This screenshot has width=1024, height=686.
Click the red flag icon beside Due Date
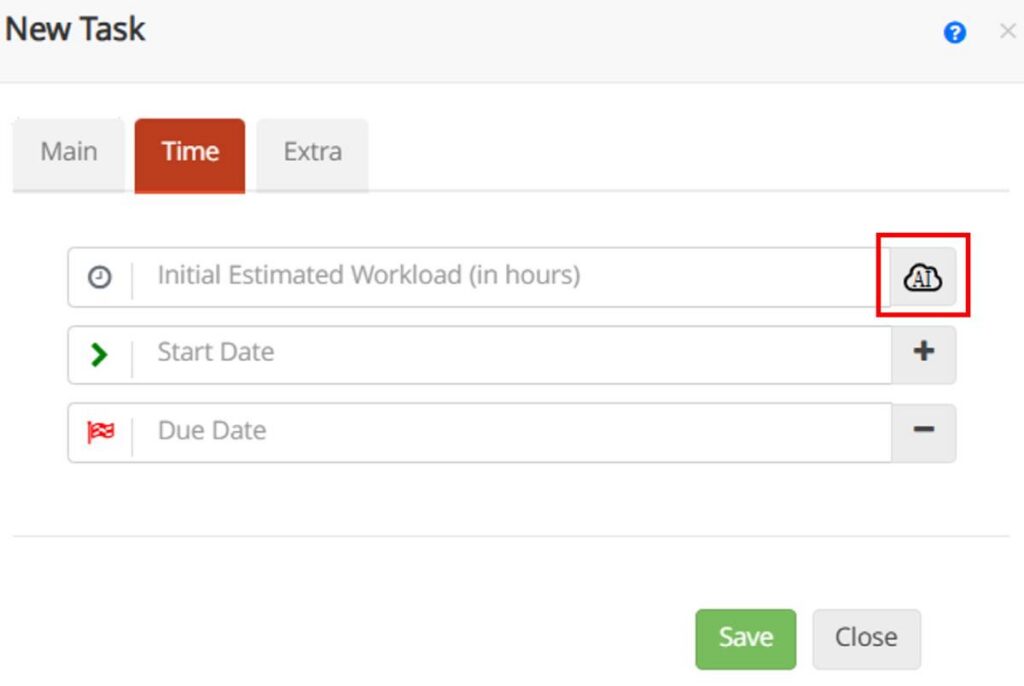click(x=99, y=432)
